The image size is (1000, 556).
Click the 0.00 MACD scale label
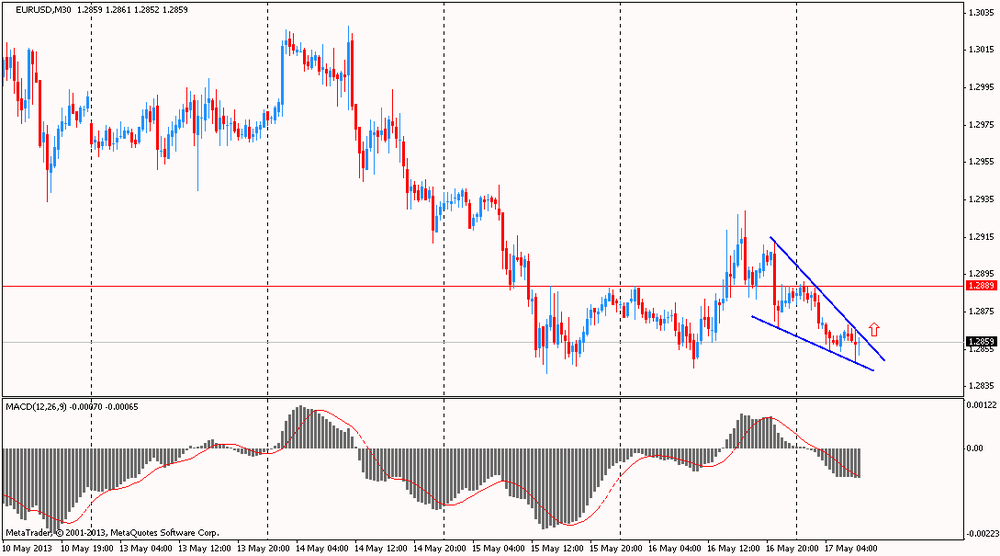click(975, 448)
